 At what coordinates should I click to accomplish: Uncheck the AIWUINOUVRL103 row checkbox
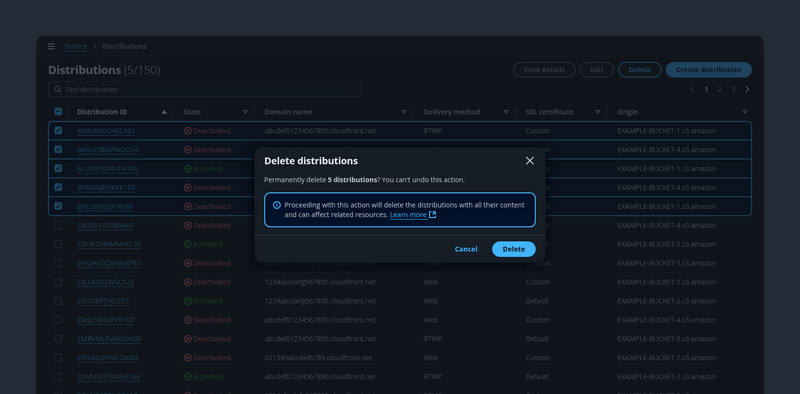(x=58, y=131)
